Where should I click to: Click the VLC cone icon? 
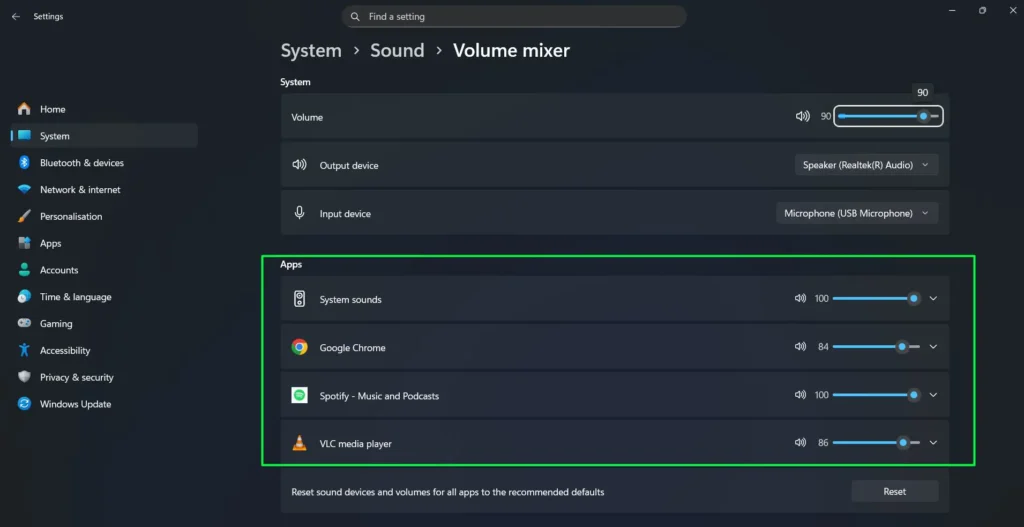(299, 443)
